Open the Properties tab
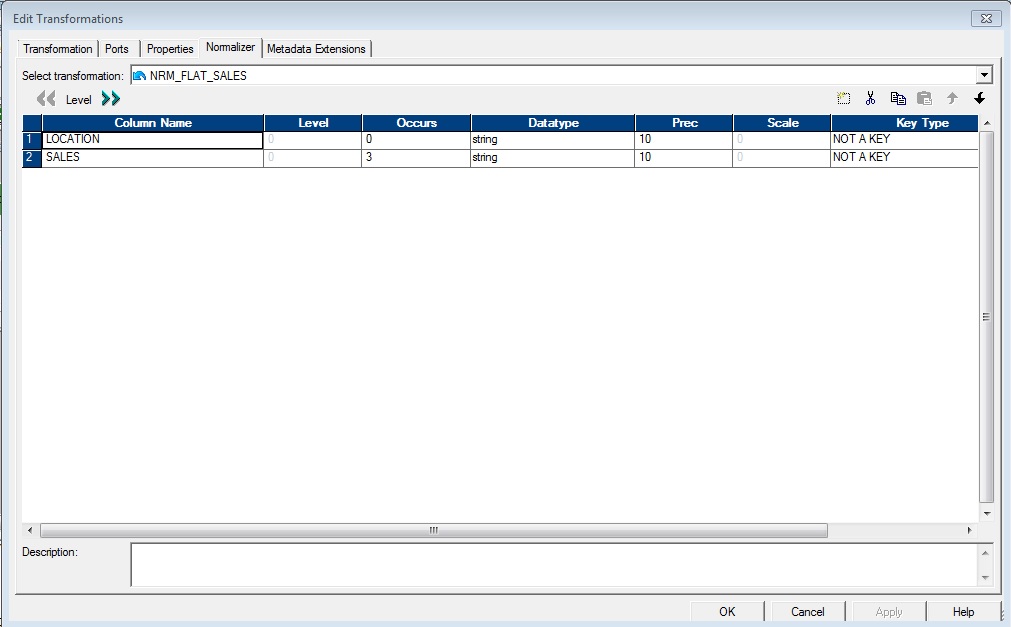The width and height of the screenshot is (1011, 627). (x=170, y=48)
